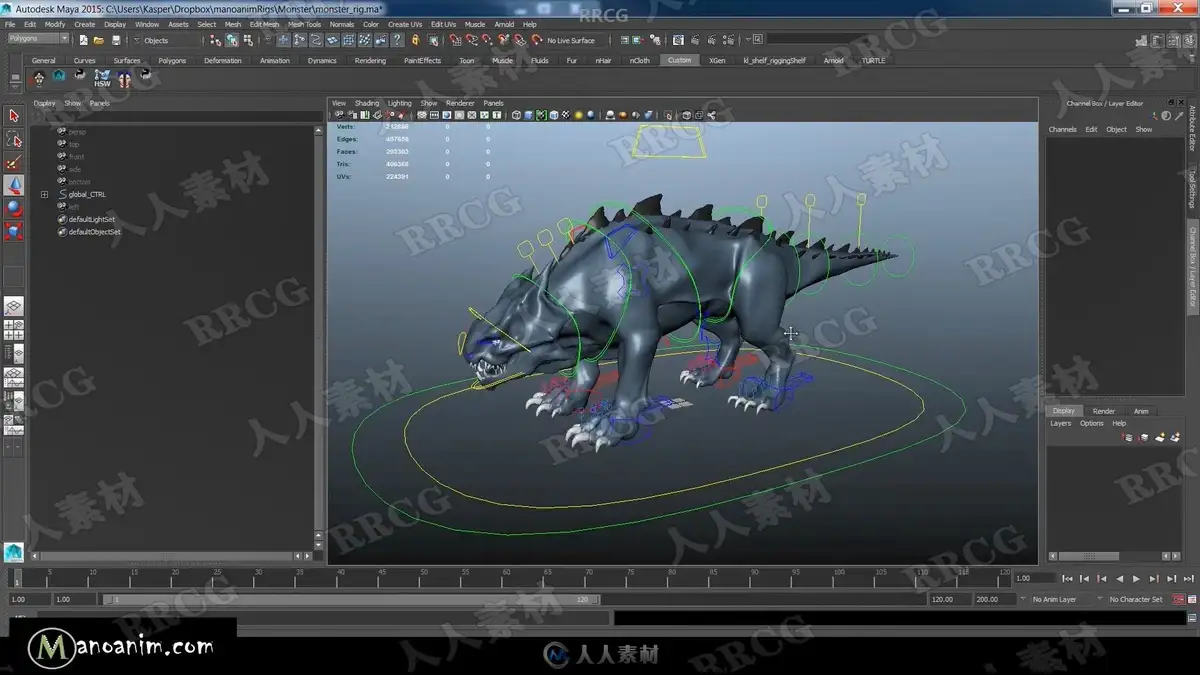Select defaultLightSet in the Outliner
Screen dimensions: 1200x675
[92, 219]
